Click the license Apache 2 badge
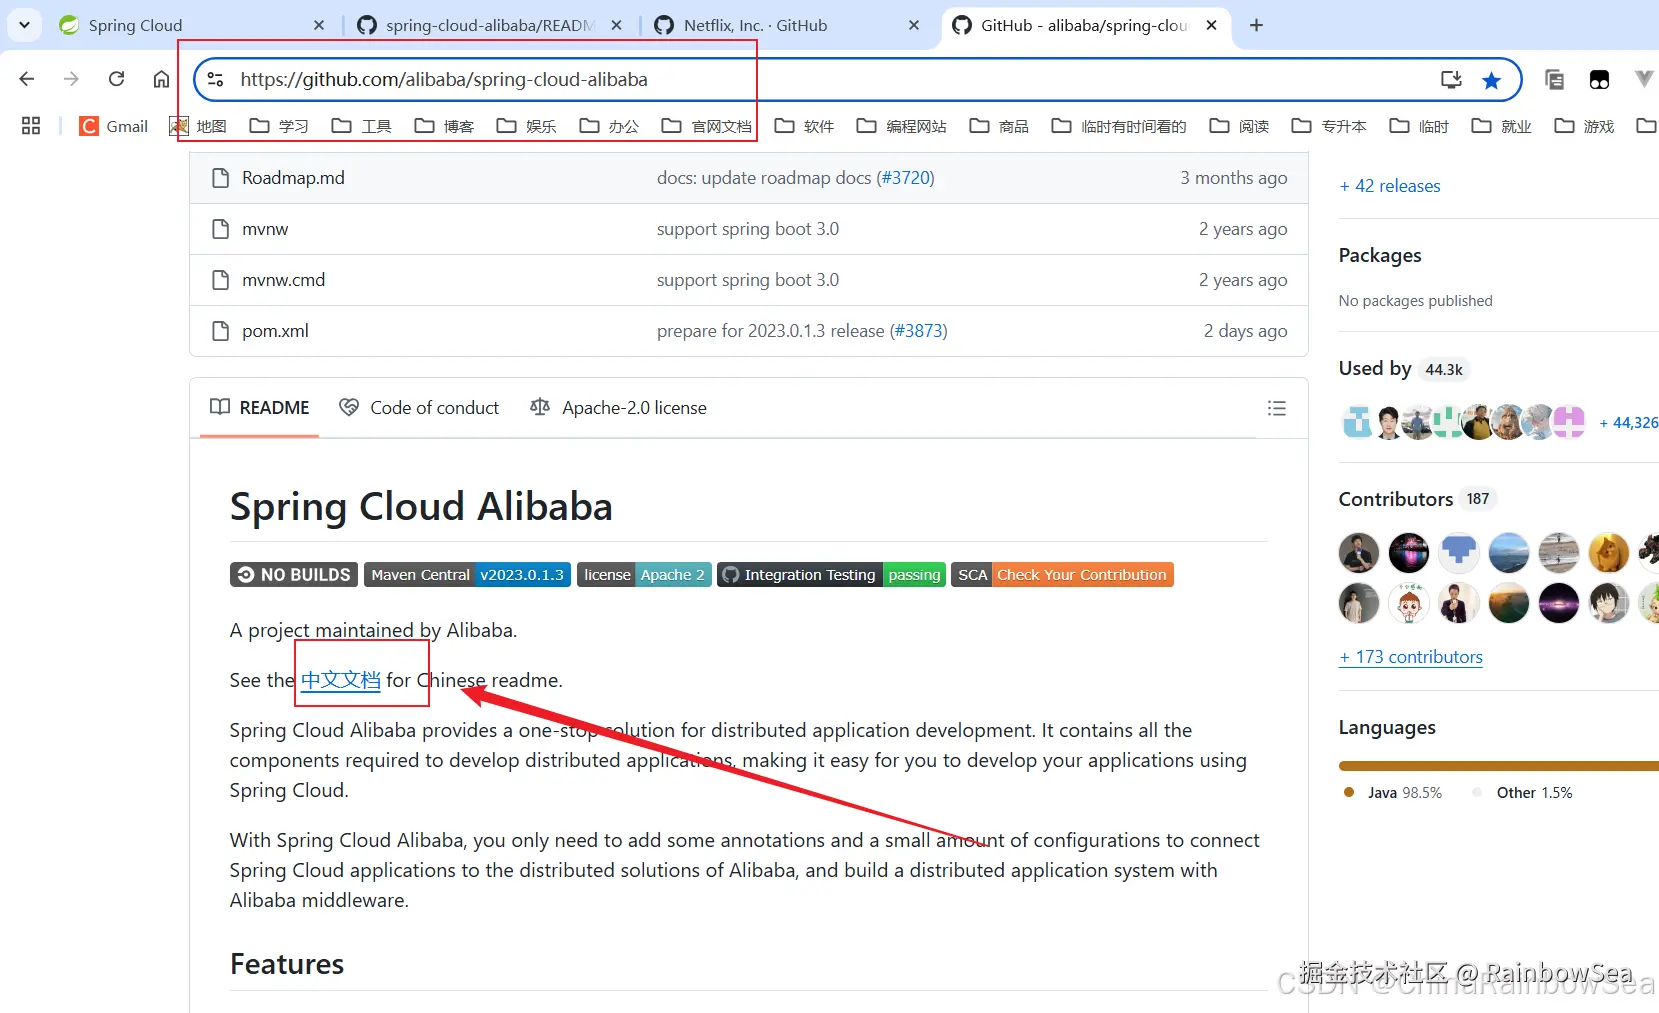Screen dimensions: 1659x1013 pyautogui.click(x=644, y=575)
